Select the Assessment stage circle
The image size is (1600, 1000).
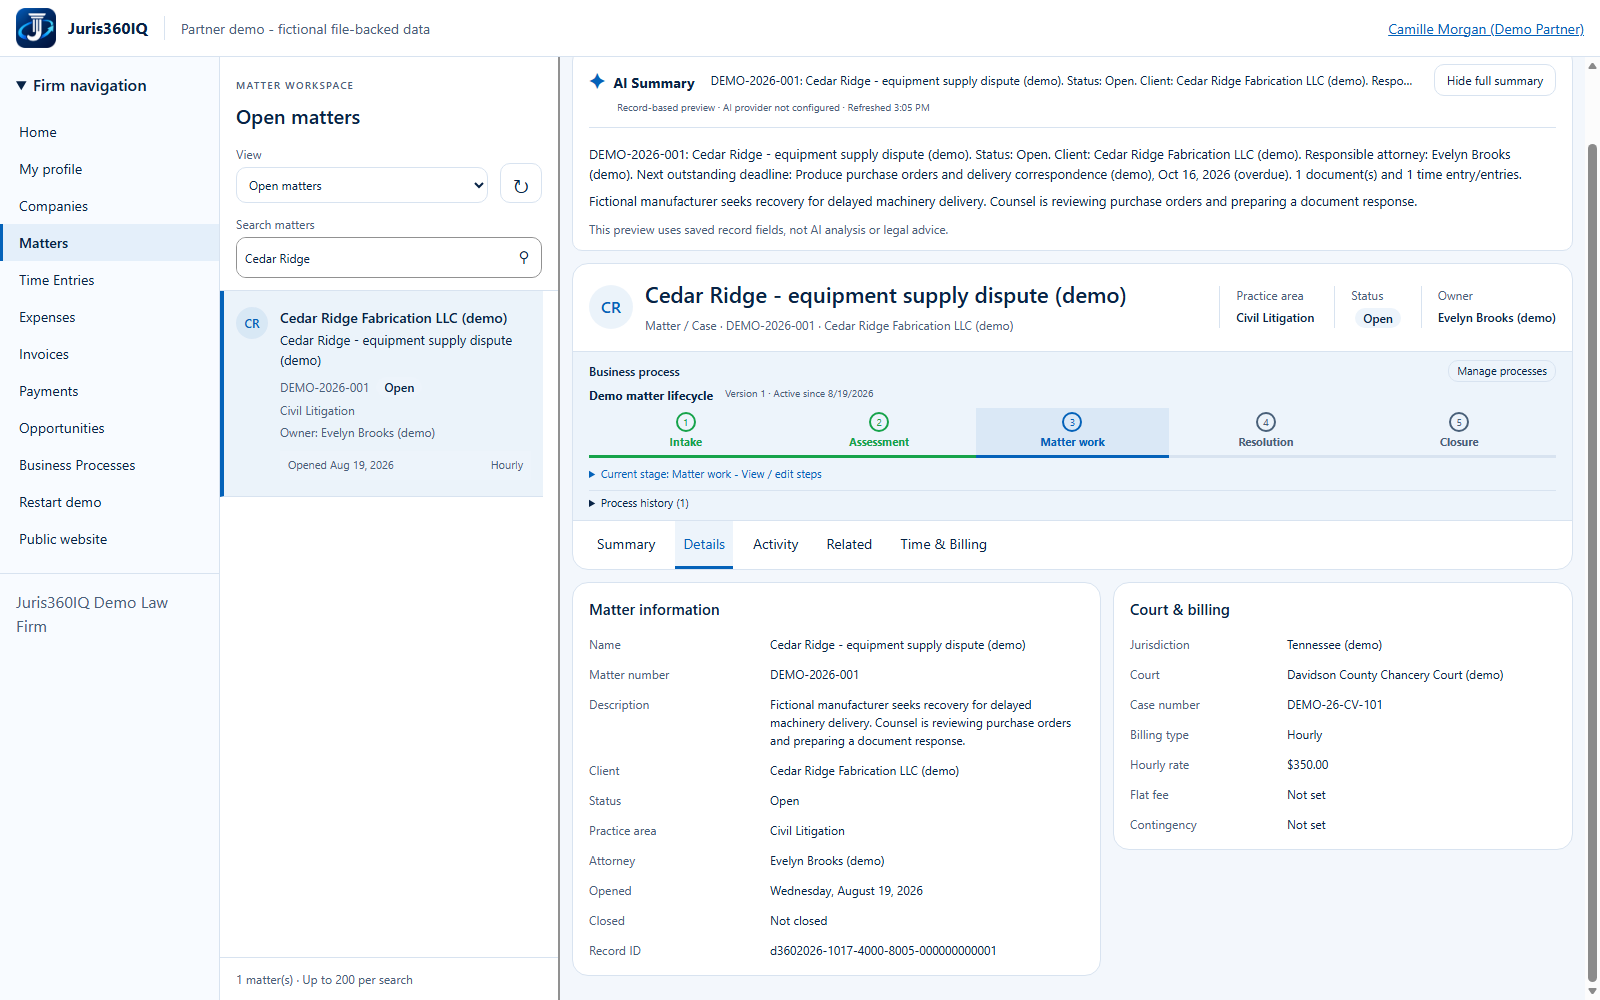pos(879,422)
